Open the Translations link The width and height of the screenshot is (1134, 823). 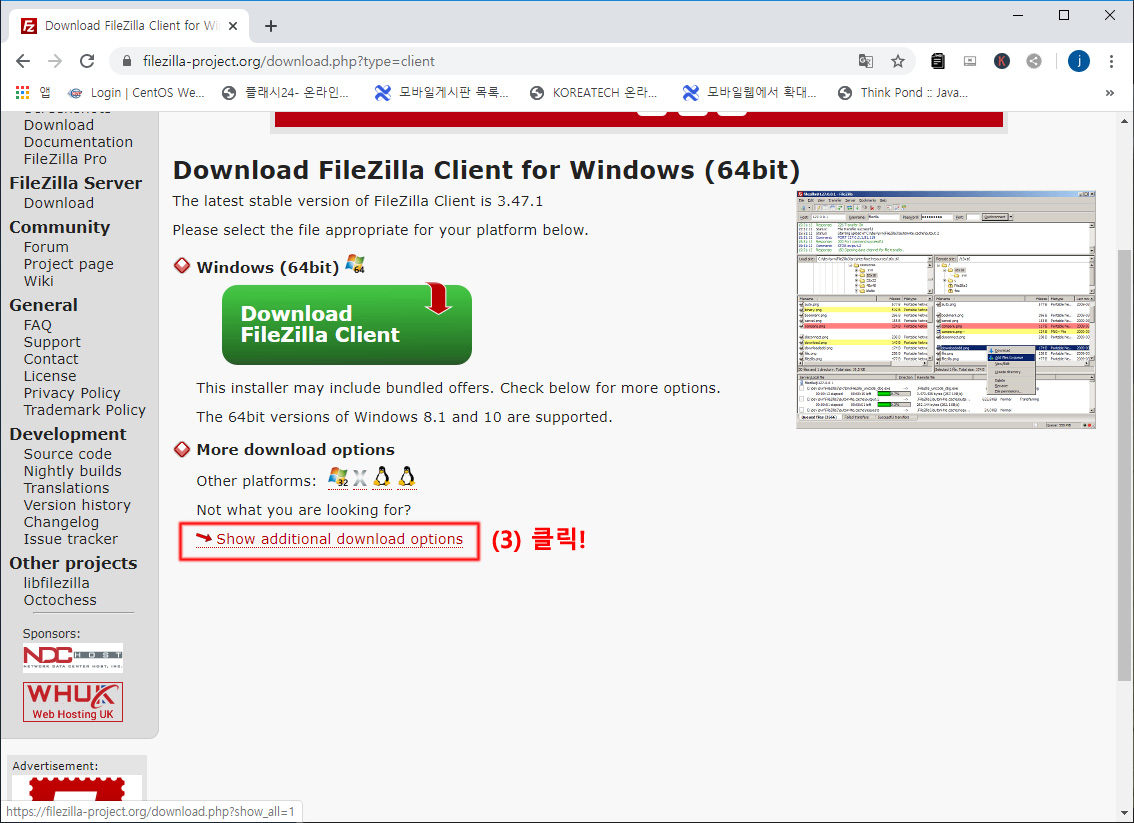pos(67,488)
